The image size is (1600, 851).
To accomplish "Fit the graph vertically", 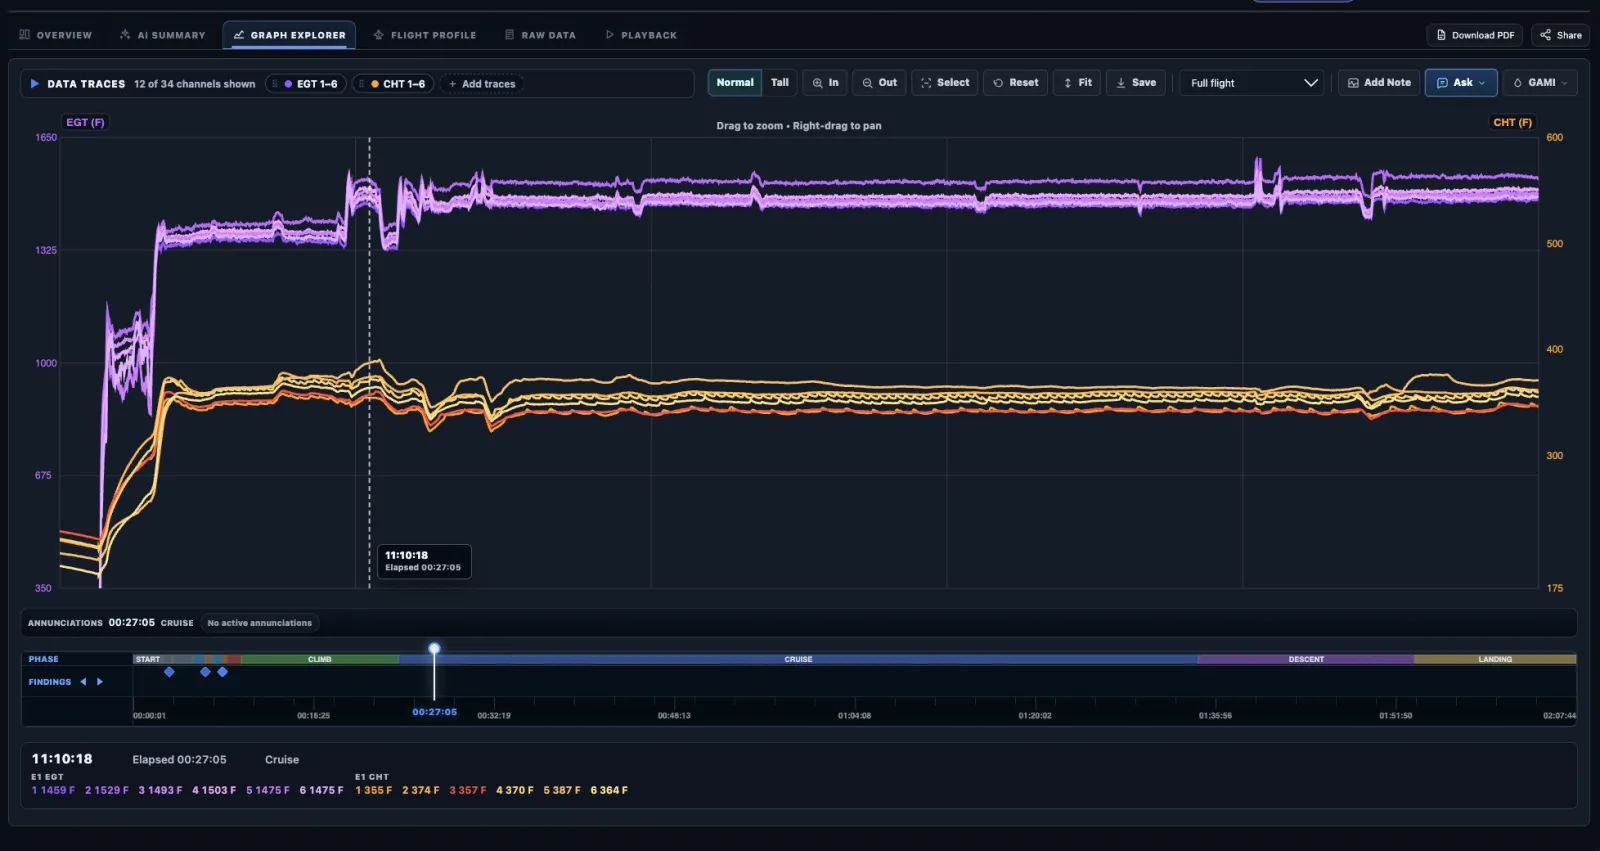I will click(1077, 83).
